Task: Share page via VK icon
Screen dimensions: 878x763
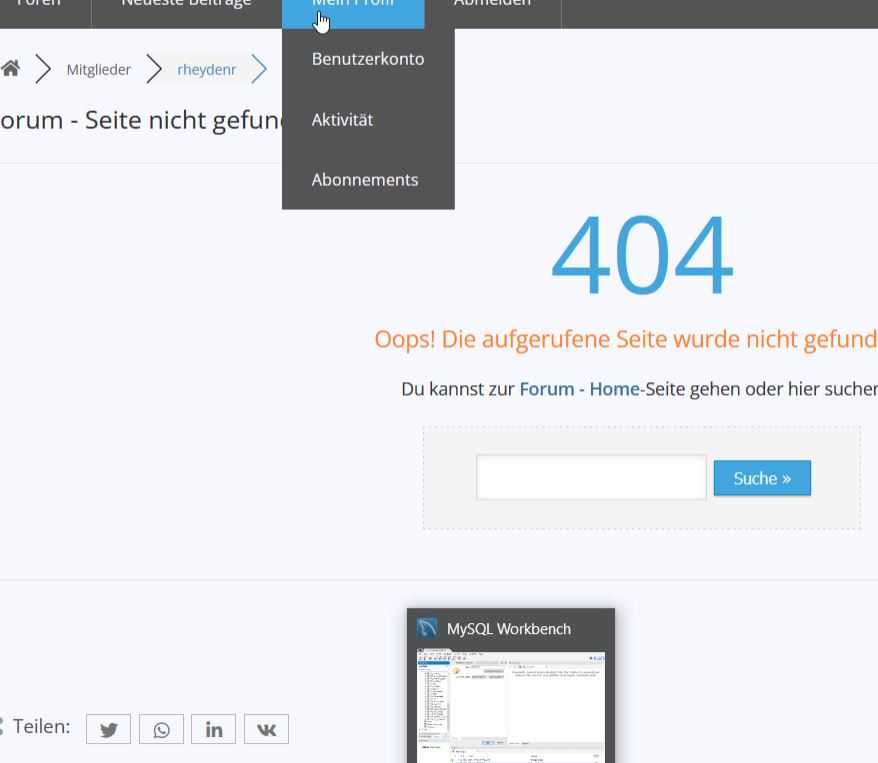Action: coord(266,729)
